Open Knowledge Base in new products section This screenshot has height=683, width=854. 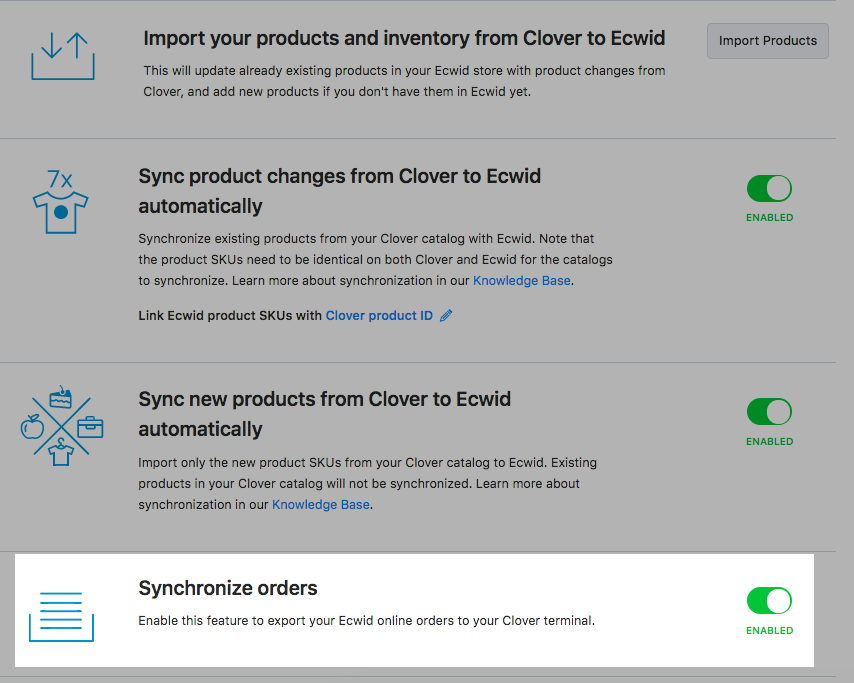pyautogui.click(x=320, y=504)
